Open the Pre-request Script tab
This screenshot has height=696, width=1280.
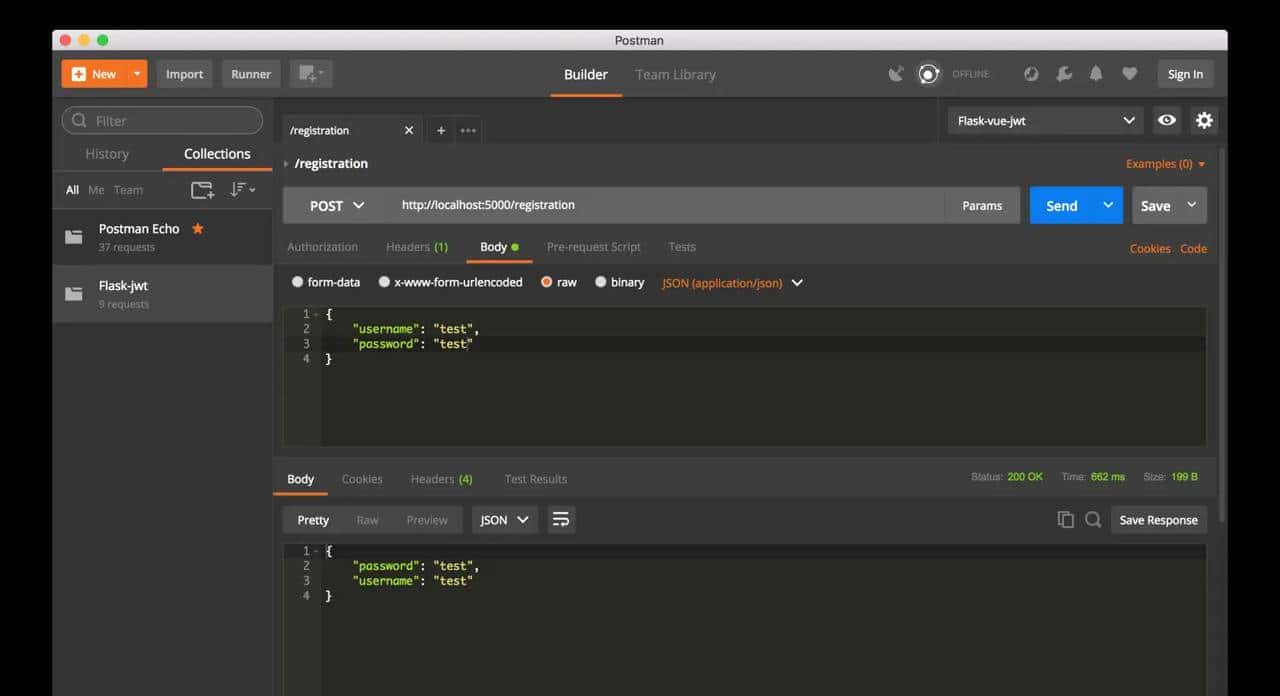593,247
